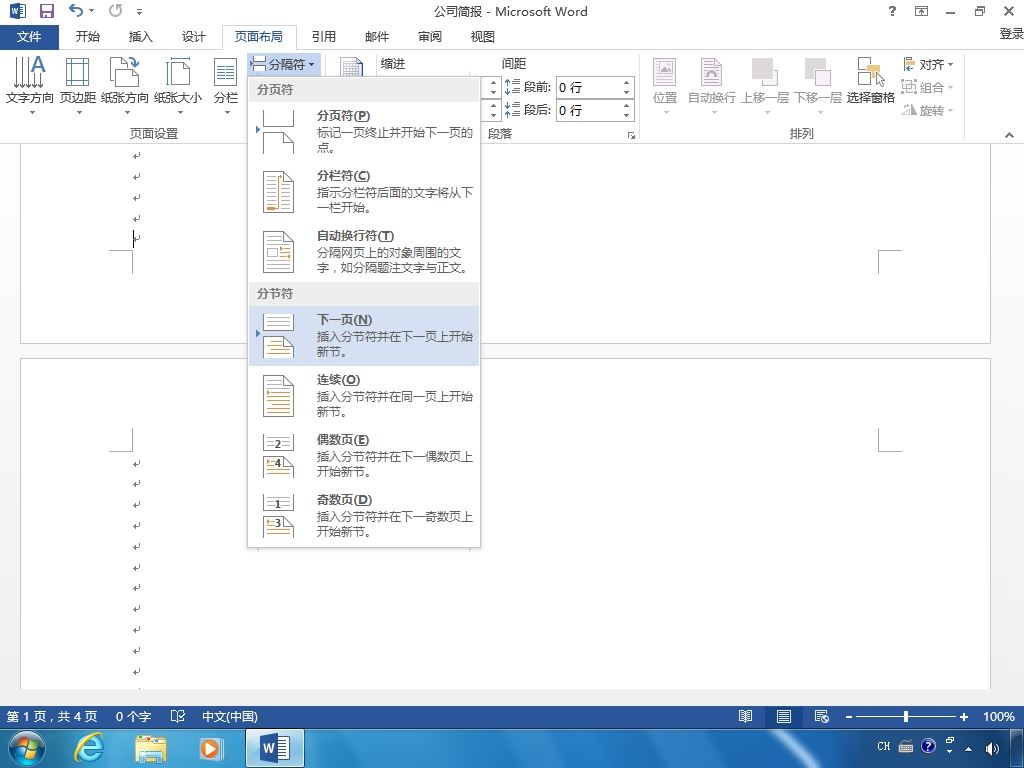
Task: Open media player from taskbar
Action: (210, 748)
